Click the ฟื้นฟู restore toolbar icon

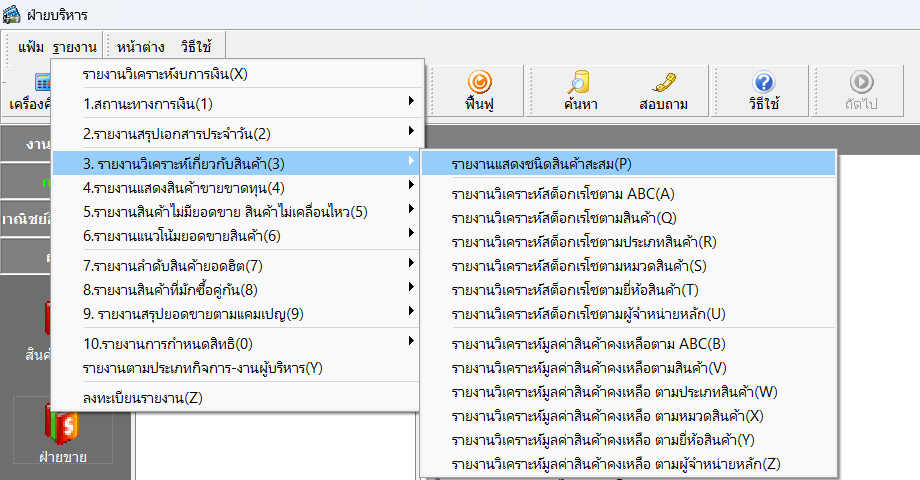point(479,90)
